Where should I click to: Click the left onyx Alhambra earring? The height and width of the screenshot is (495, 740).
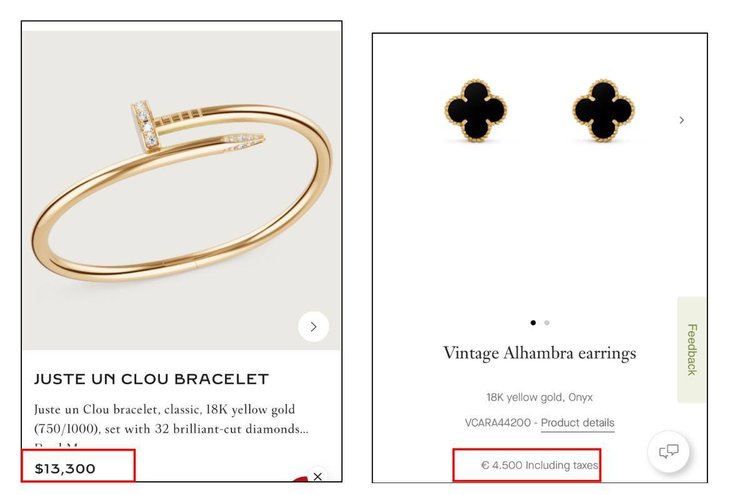pos(476,110)
